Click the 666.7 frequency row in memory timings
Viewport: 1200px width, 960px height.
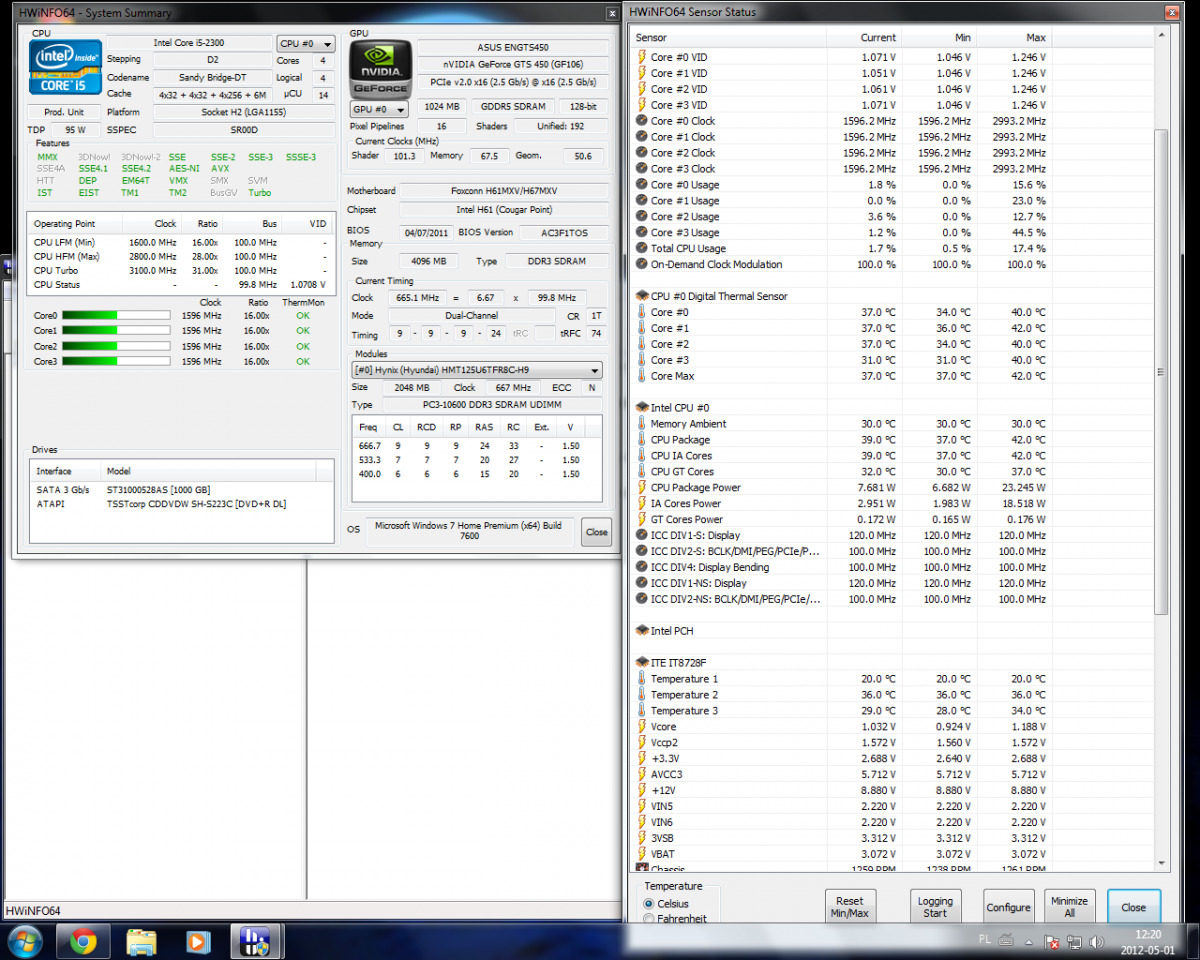click(478, 446)
